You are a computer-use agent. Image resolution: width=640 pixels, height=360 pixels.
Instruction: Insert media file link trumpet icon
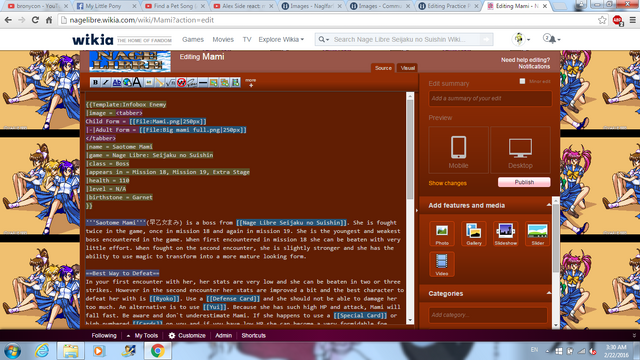coord(160,82)
